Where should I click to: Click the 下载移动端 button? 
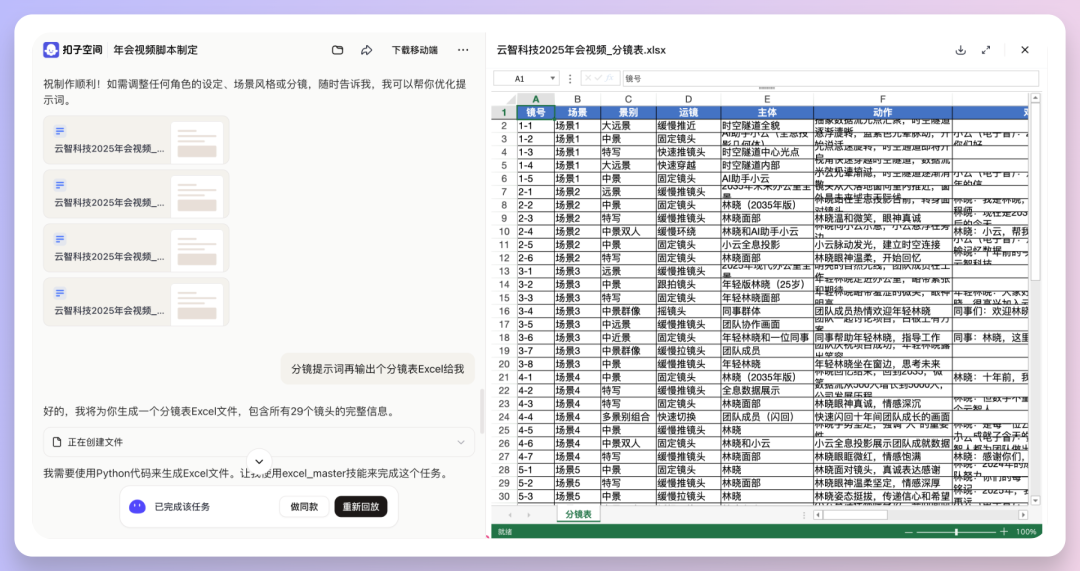click(x=414, y=50)
